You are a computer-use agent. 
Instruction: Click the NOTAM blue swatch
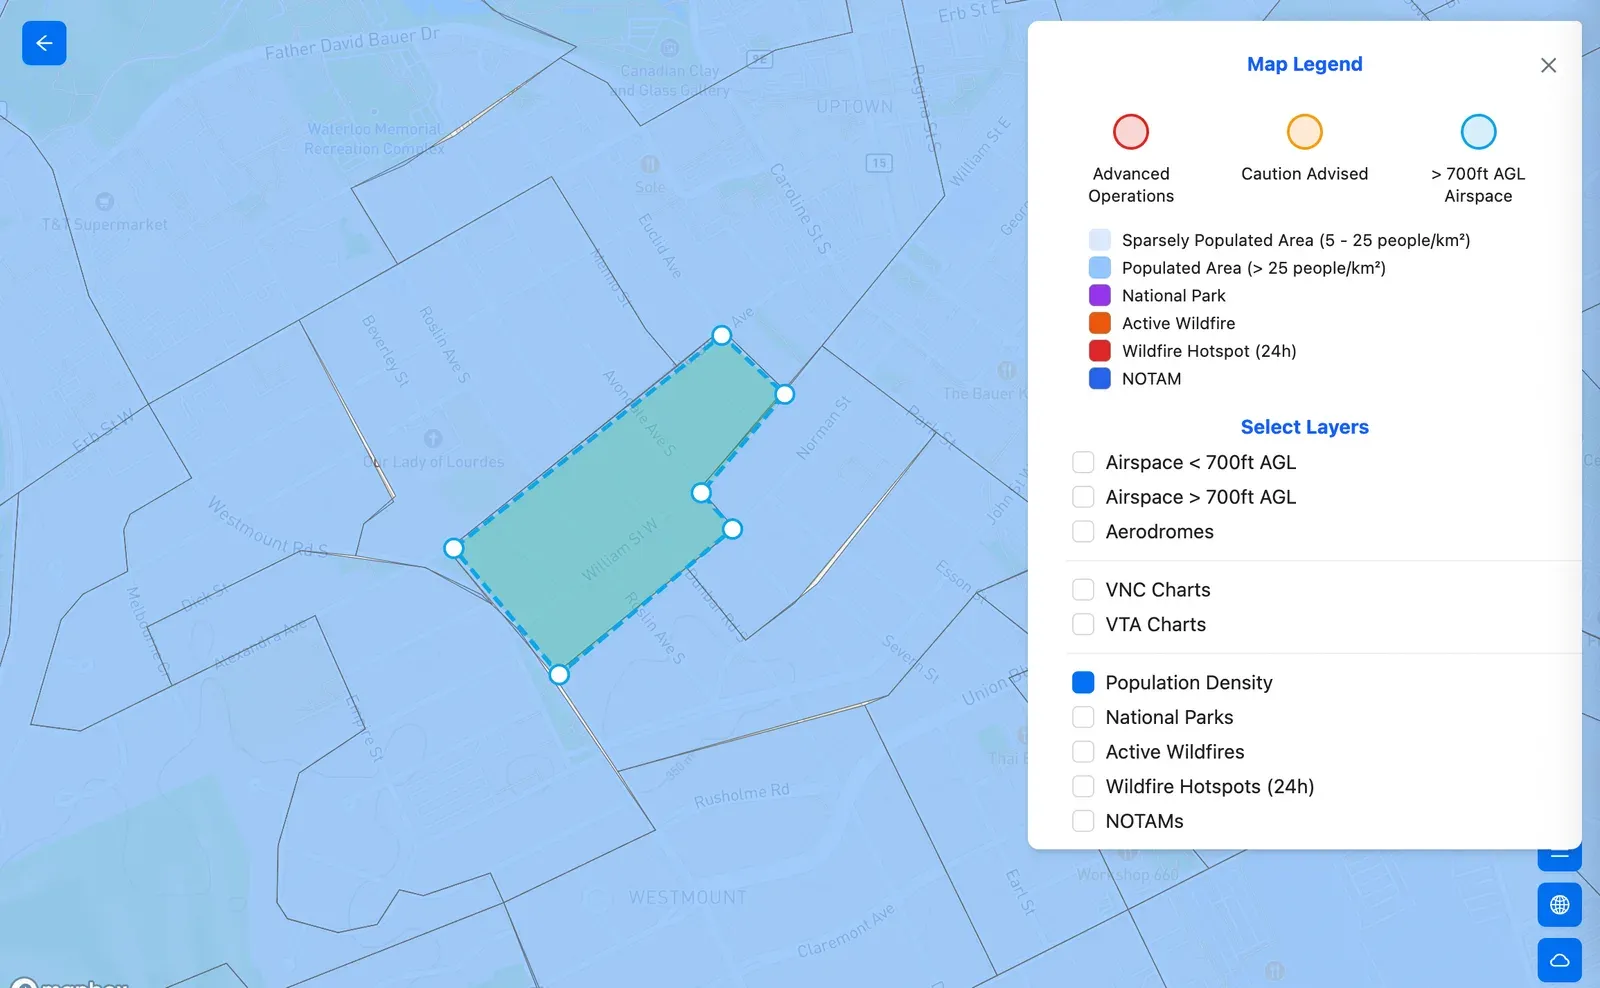coord(1099,379)
